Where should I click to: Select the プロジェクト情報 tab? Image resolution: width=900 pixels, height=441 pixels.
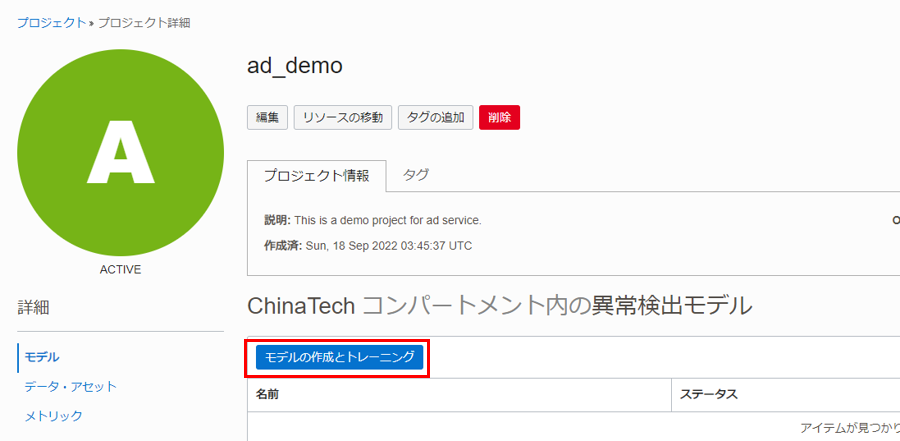[316, 176]
